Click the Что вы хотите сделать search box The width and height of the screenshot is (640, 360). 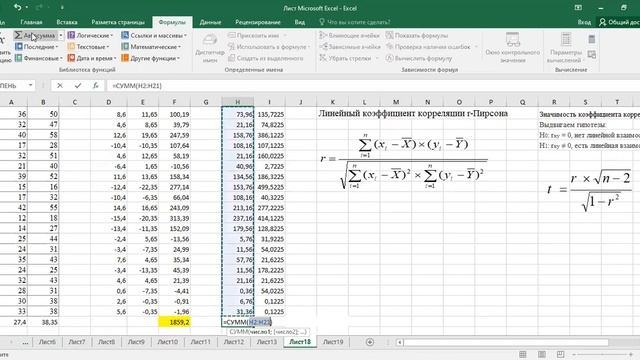tap(355, 22)
